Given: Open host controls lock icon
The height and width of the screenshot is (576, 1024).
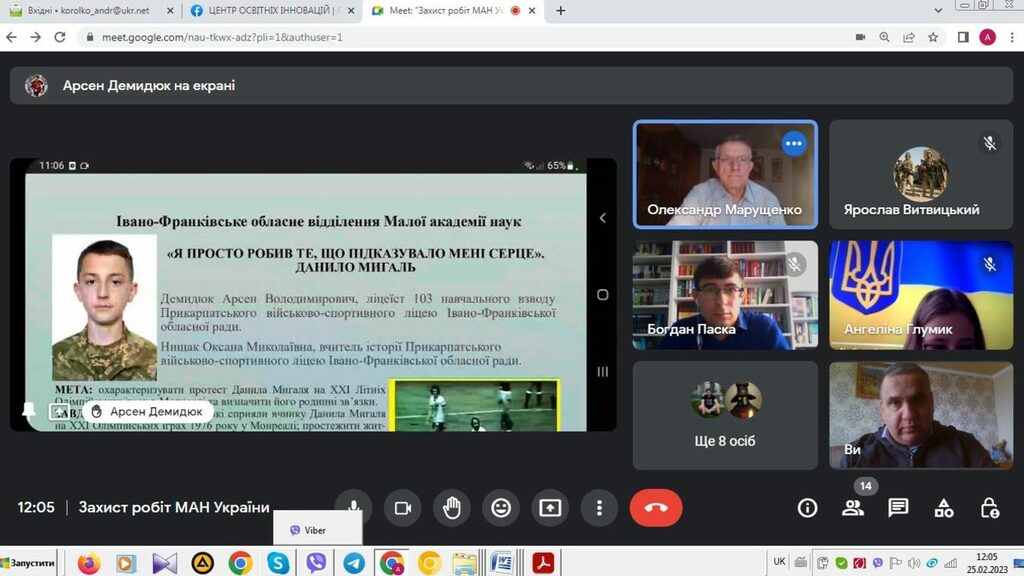Looking at the screenshot, I should point(989,508).
